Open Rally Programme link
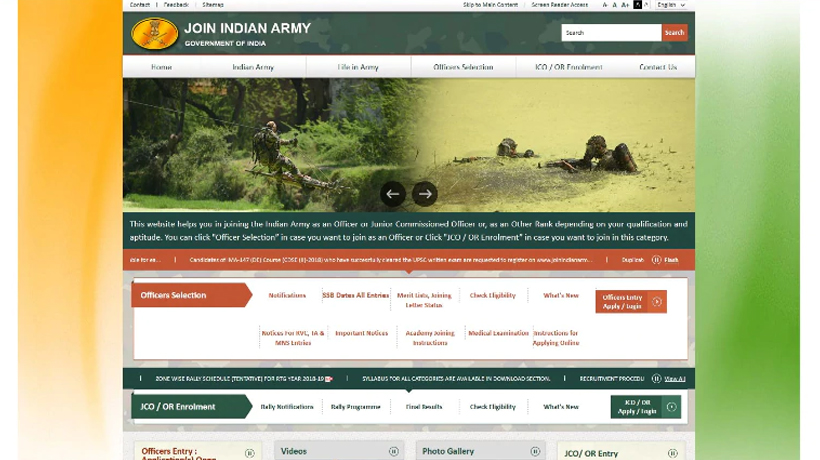The width and height of the screenshot is (820, 460). (x=356, y=407)
